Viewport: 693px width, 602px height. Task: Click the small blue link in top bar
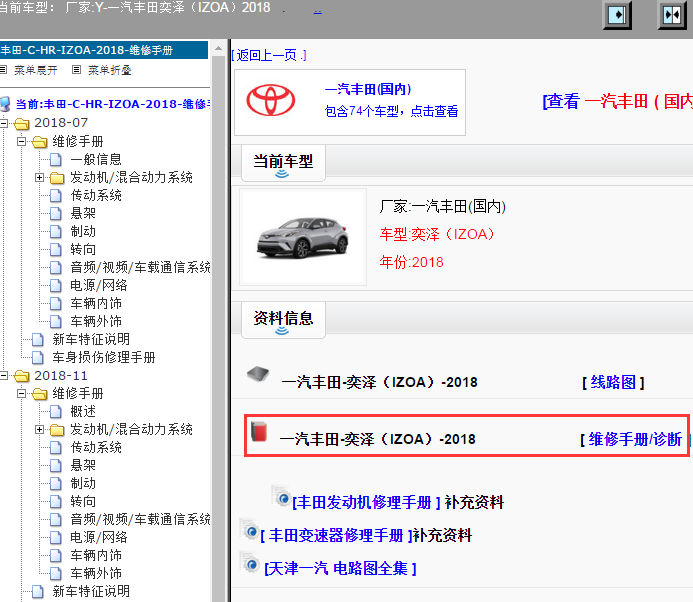coord(317,11)
